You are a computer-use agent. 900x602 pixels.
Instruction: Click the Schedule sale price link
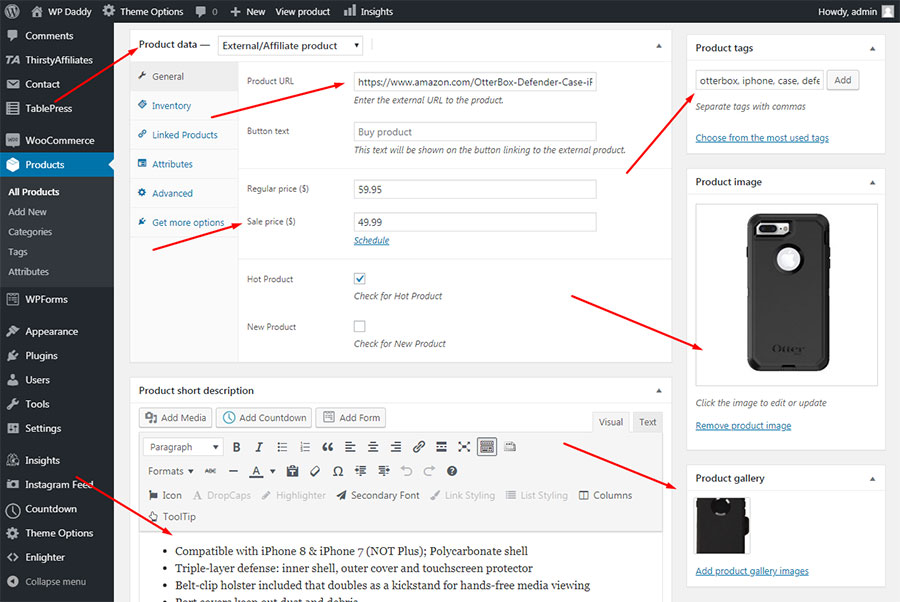click(x=371, y=240)
